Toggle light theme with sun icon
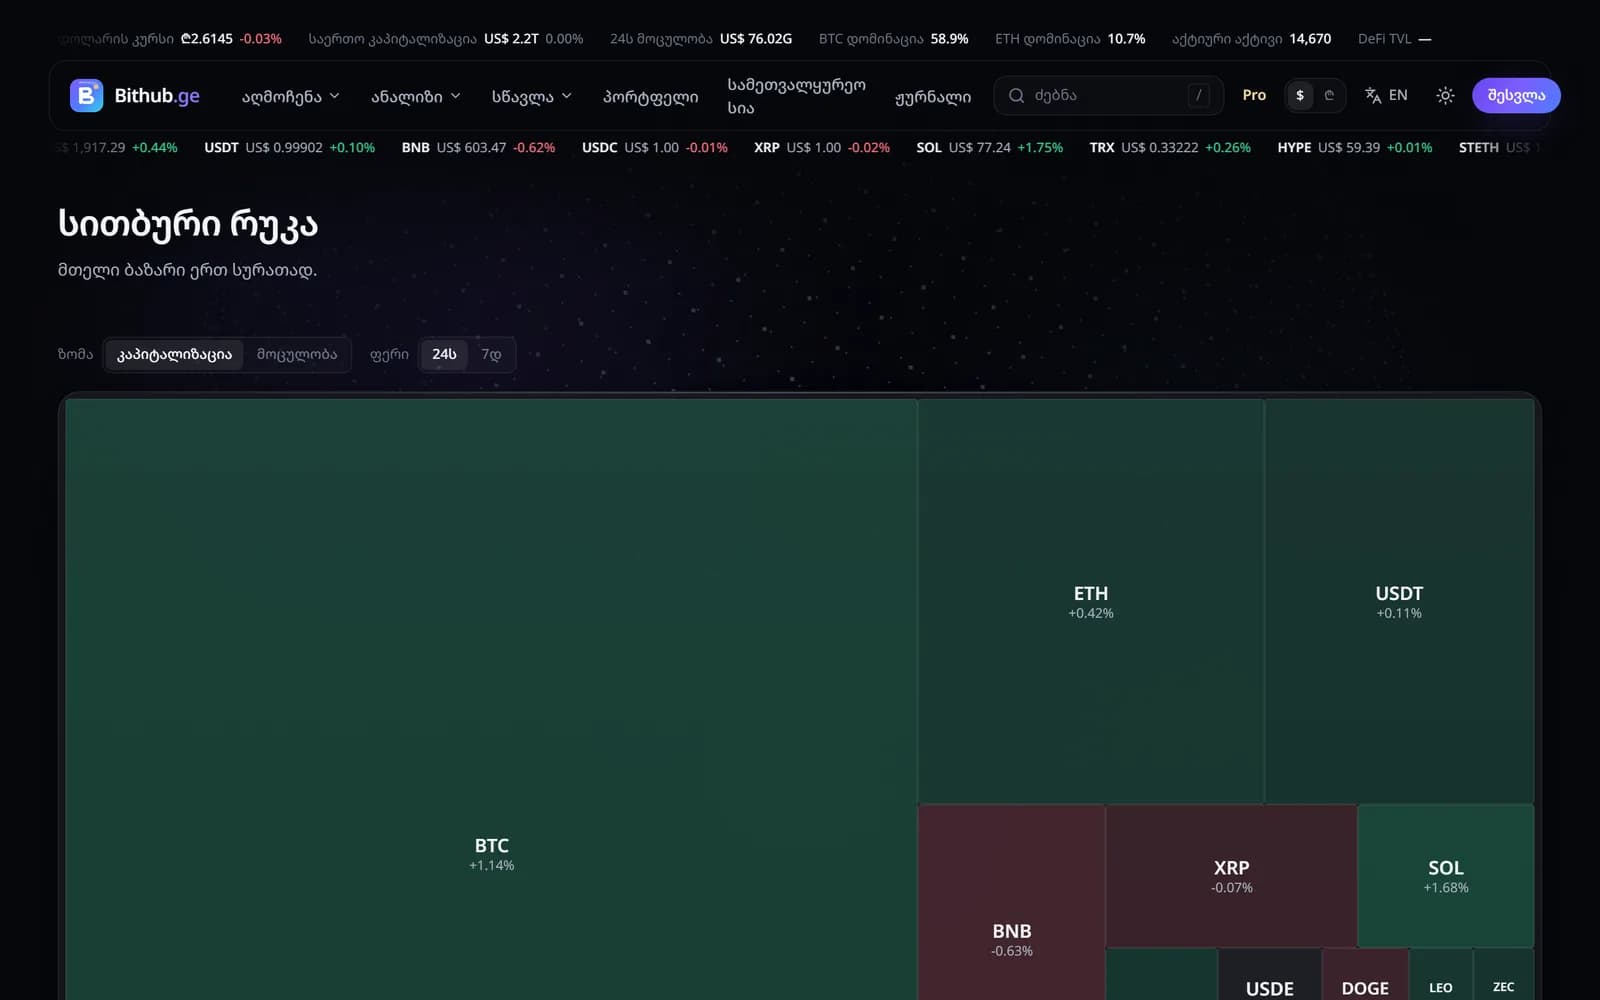This screenshot has height=1000, width=1600. coord(1445,95)
